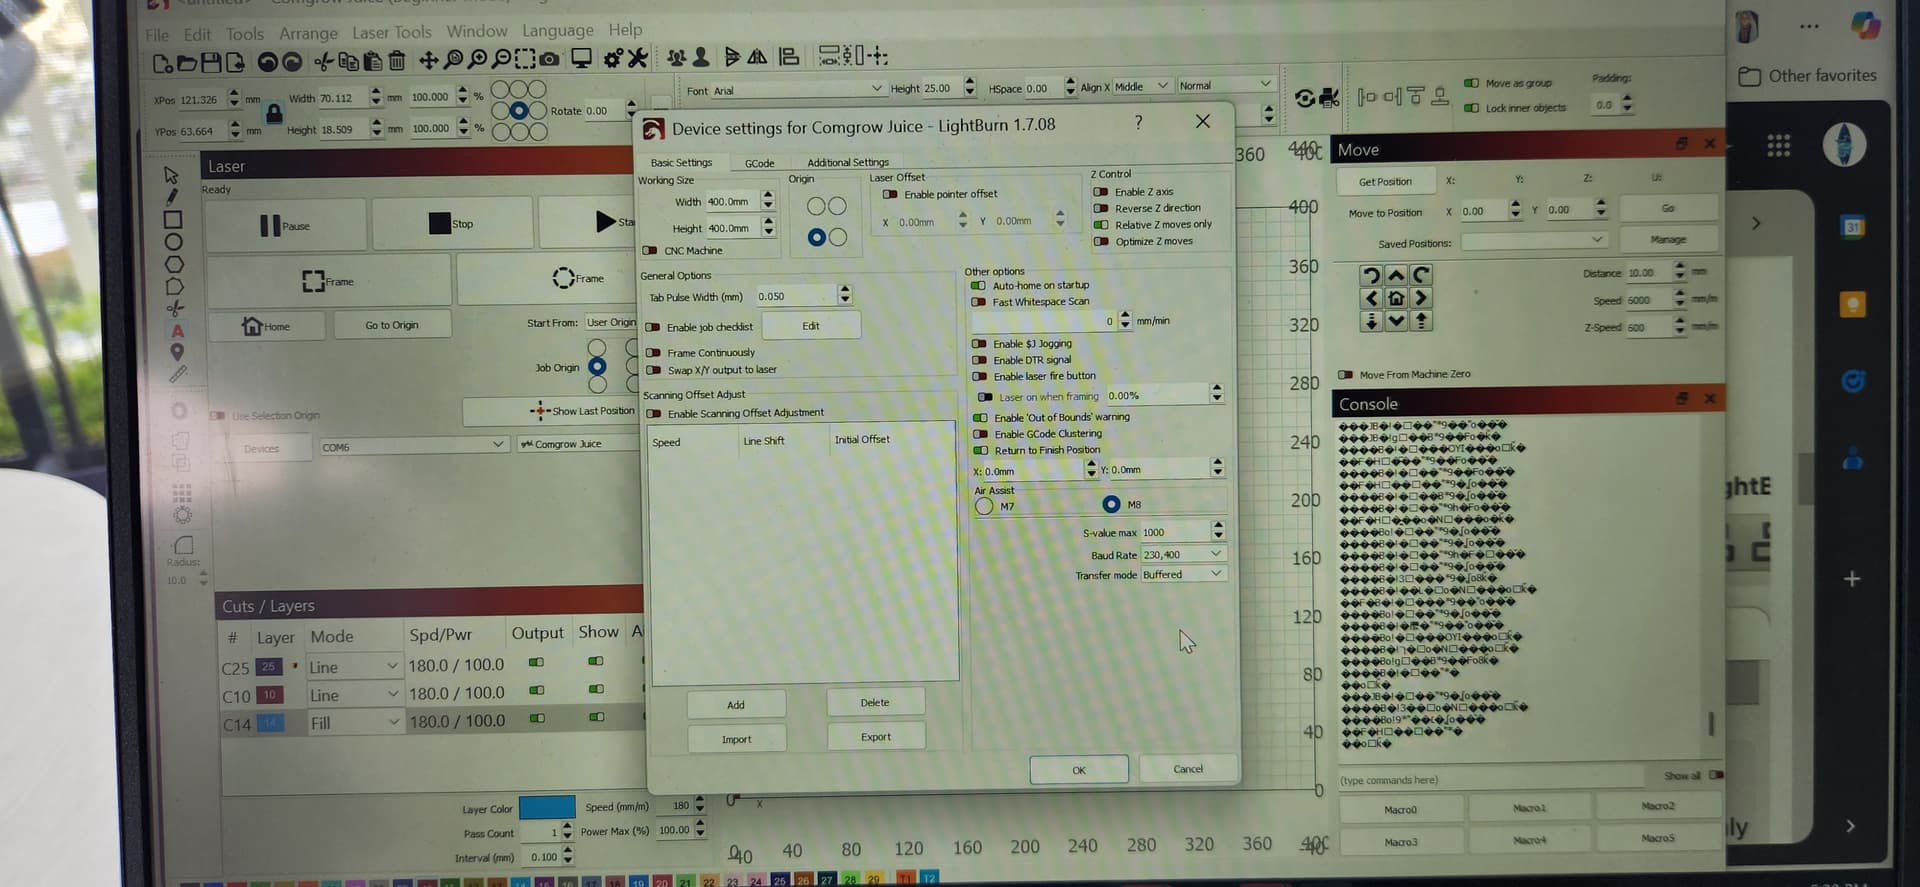1920x887 pixels.
Task: Open Saved Positions dropdown
Action: [1533, 241]
